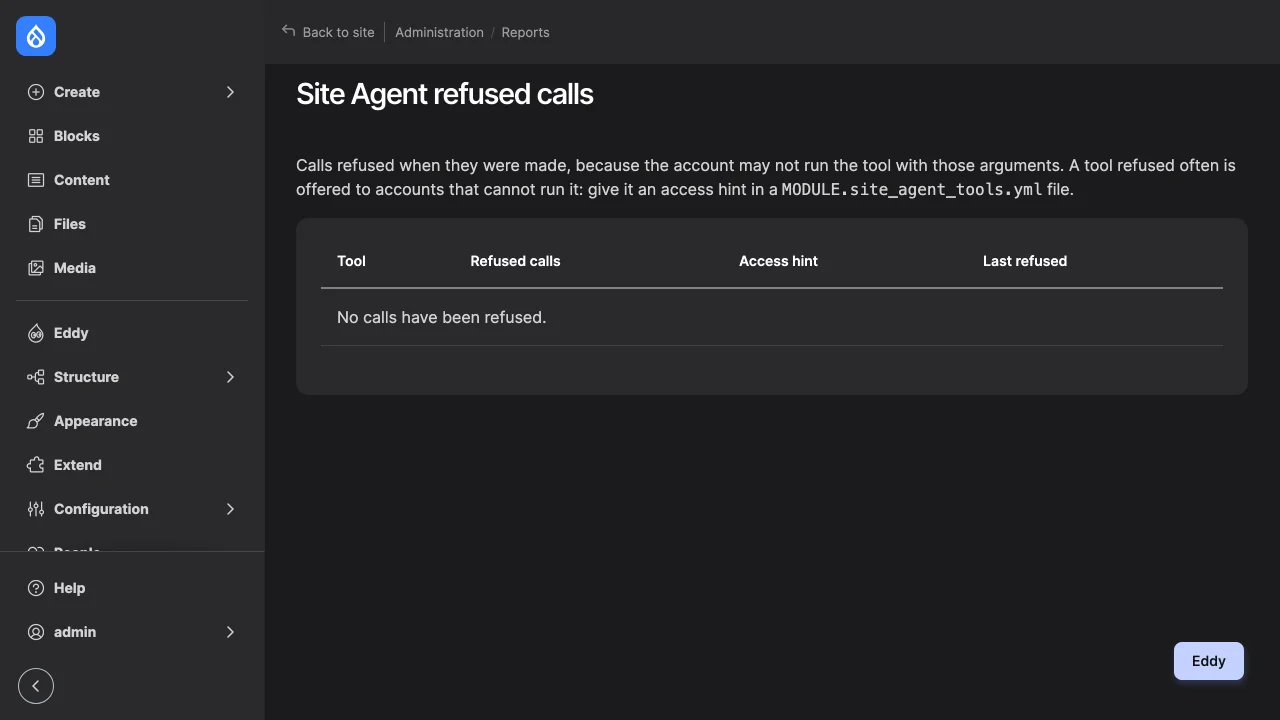Viewport: 1280px width, 720px height.
Task: Click the Eddy droplet icon in sidebar
Action: (x=36, y=333)
